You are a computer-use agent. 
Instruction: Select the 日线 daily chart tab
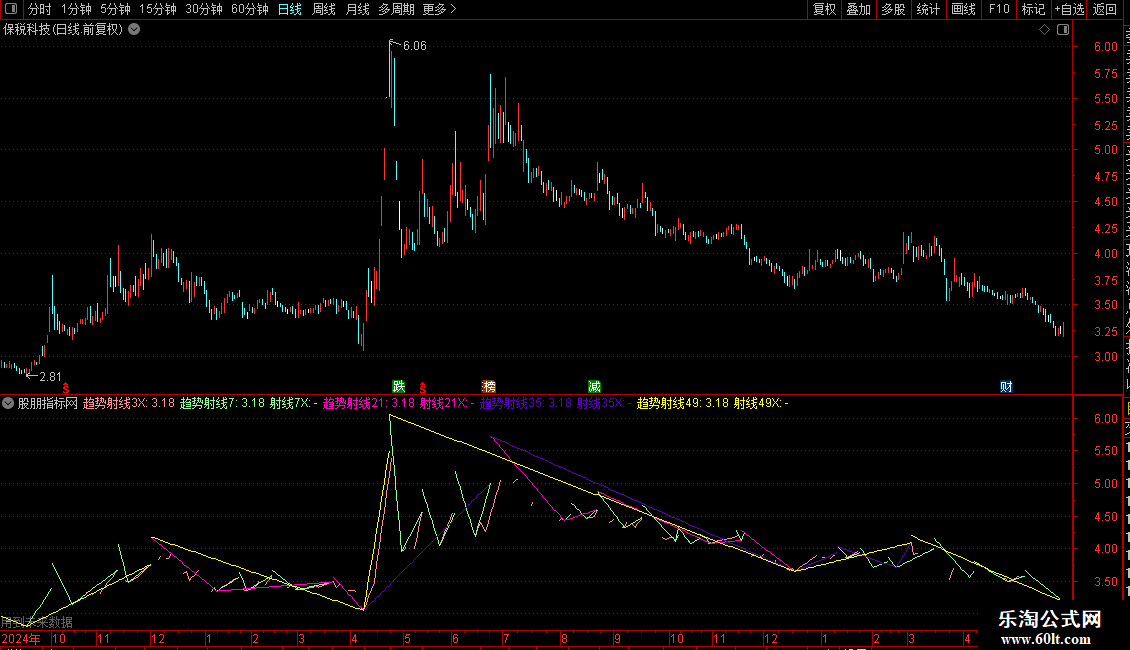pos(290,9)
